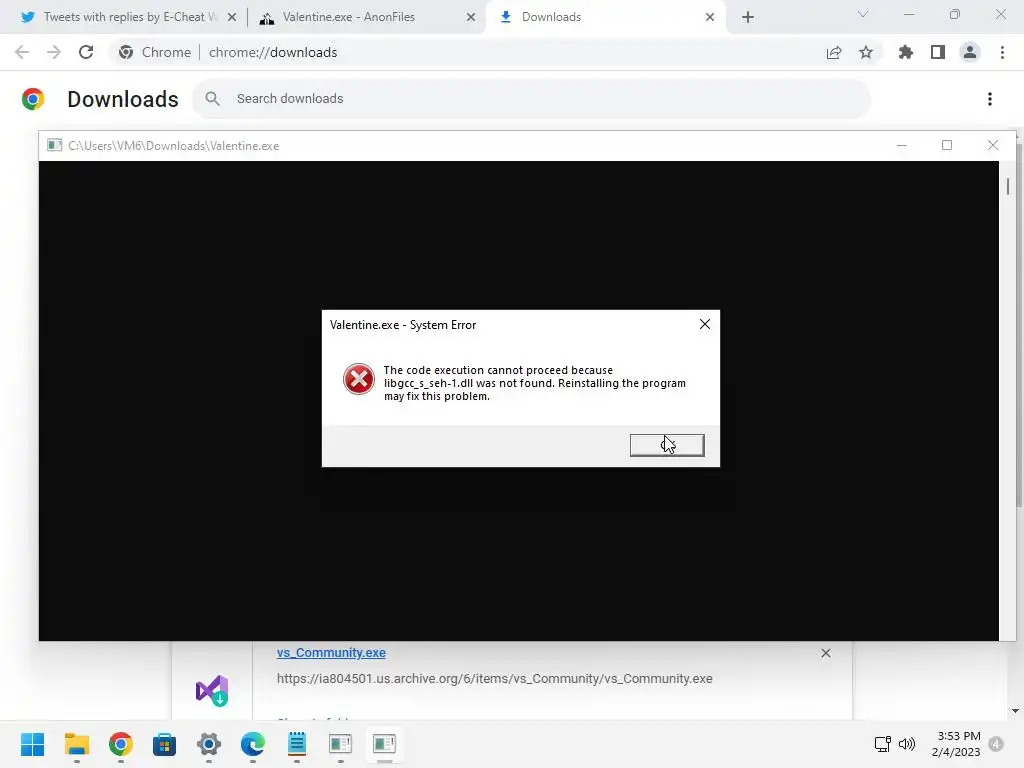1024x768 pixels.
Task: Open File Explorer from the taskbar
Action: [76, 744]
